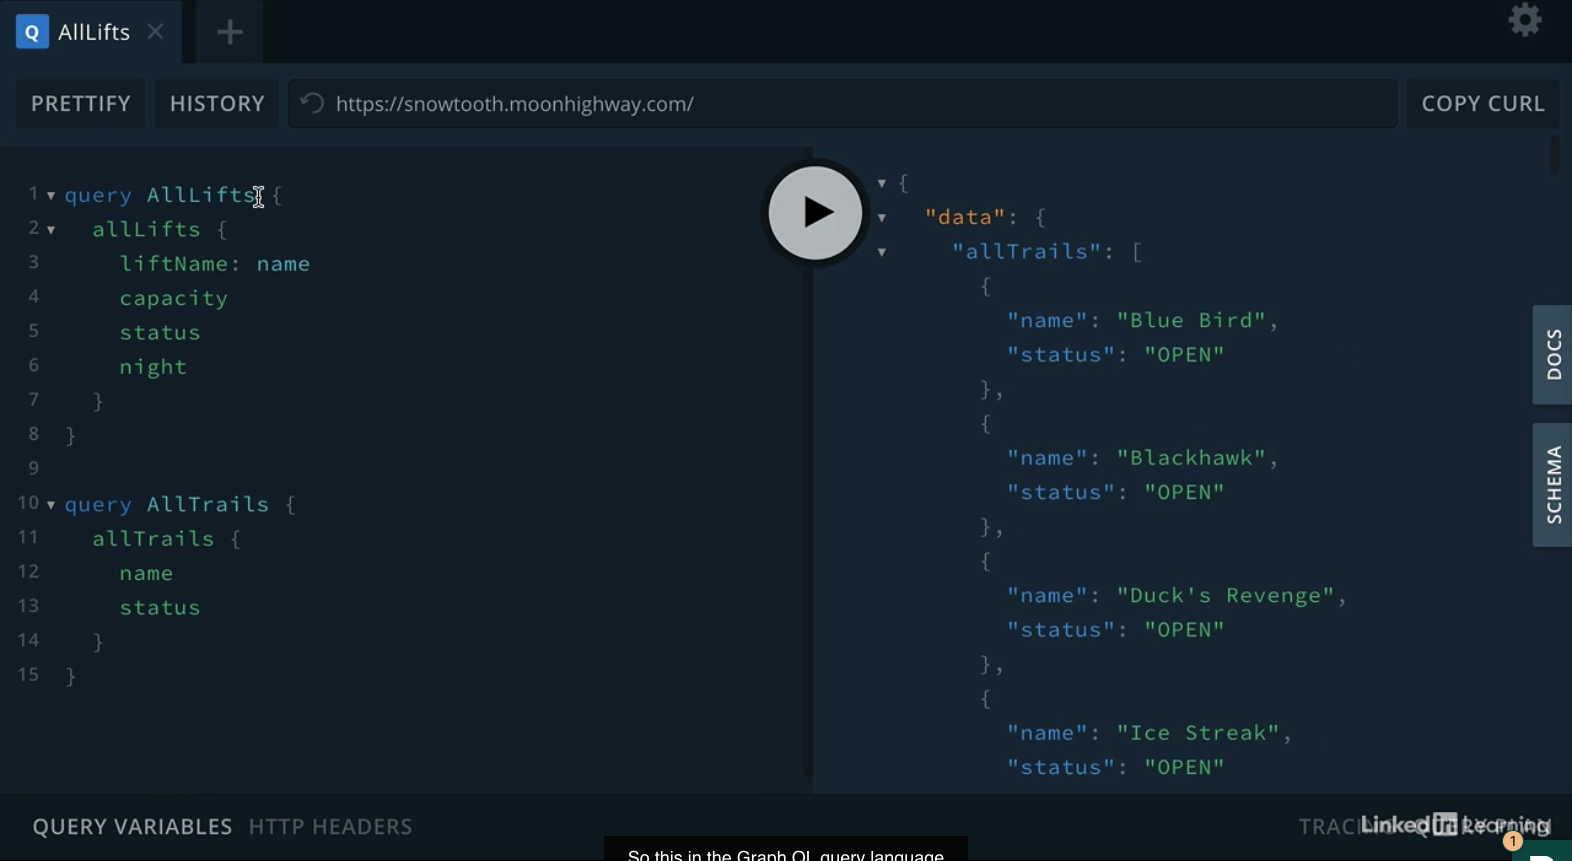Viewport: 1572px width, 861px height.
Task: Click the 'night' field on line 6
Action: pyautogui.click(x=153, y=367)
